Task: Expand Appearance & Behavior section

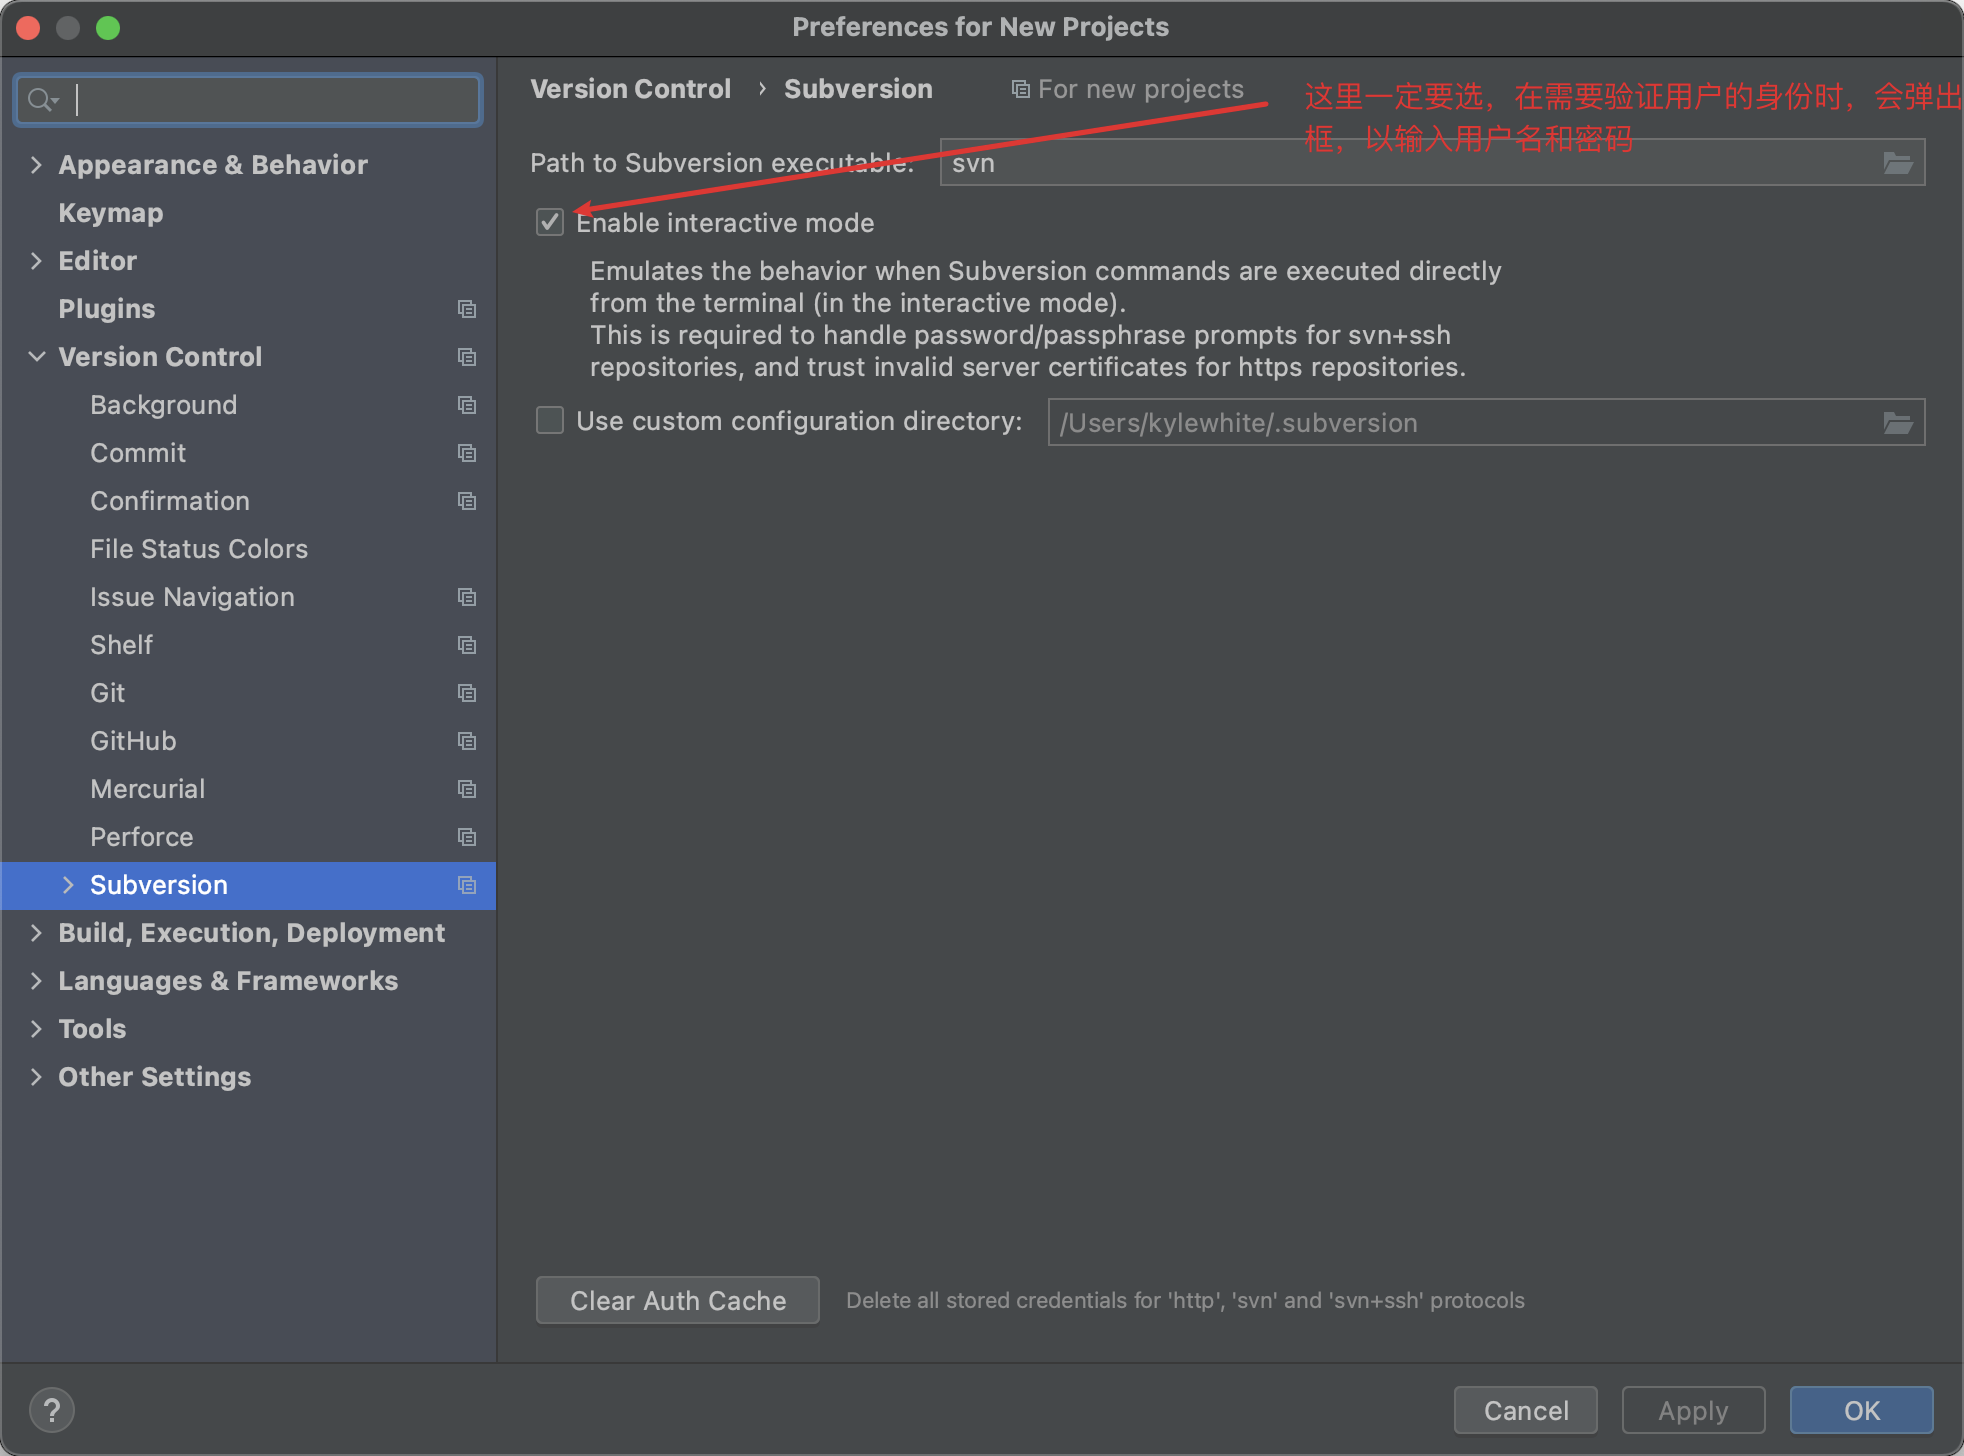Action: 37,165
